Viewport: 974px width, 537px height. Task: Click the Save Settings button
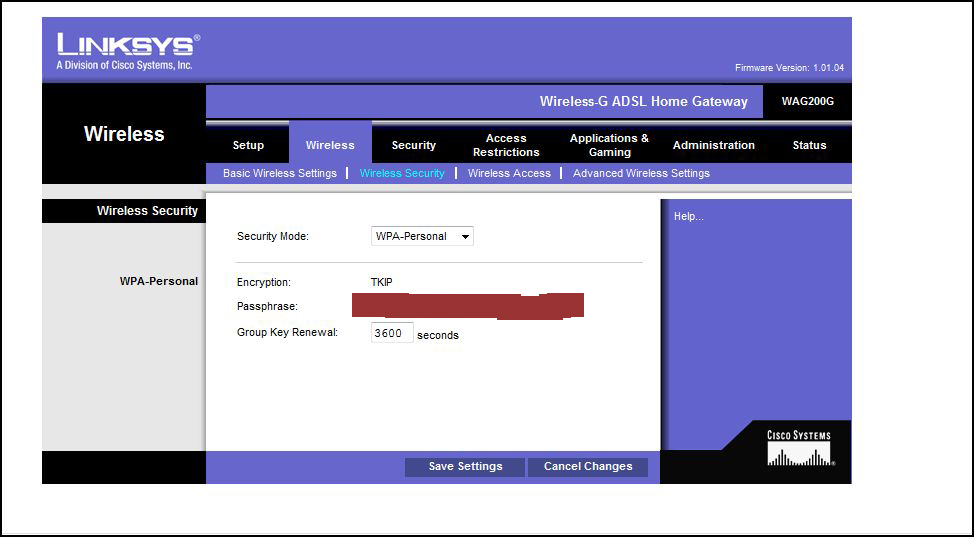tap(465, 467)
